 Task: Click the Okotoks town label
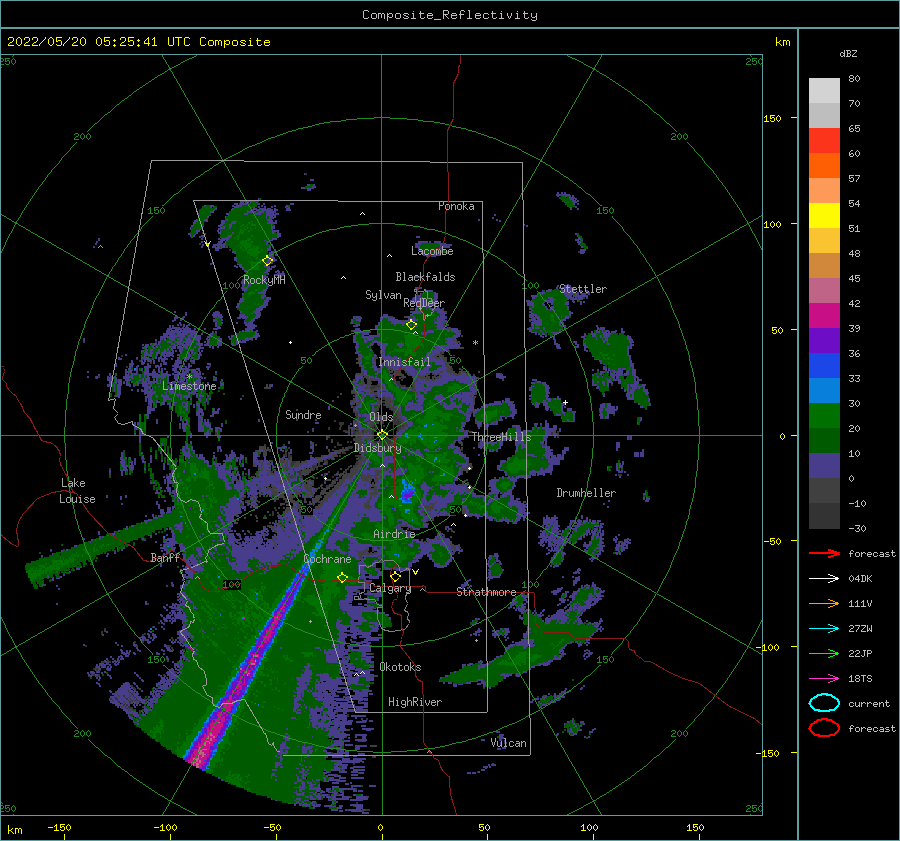(400, 667)
